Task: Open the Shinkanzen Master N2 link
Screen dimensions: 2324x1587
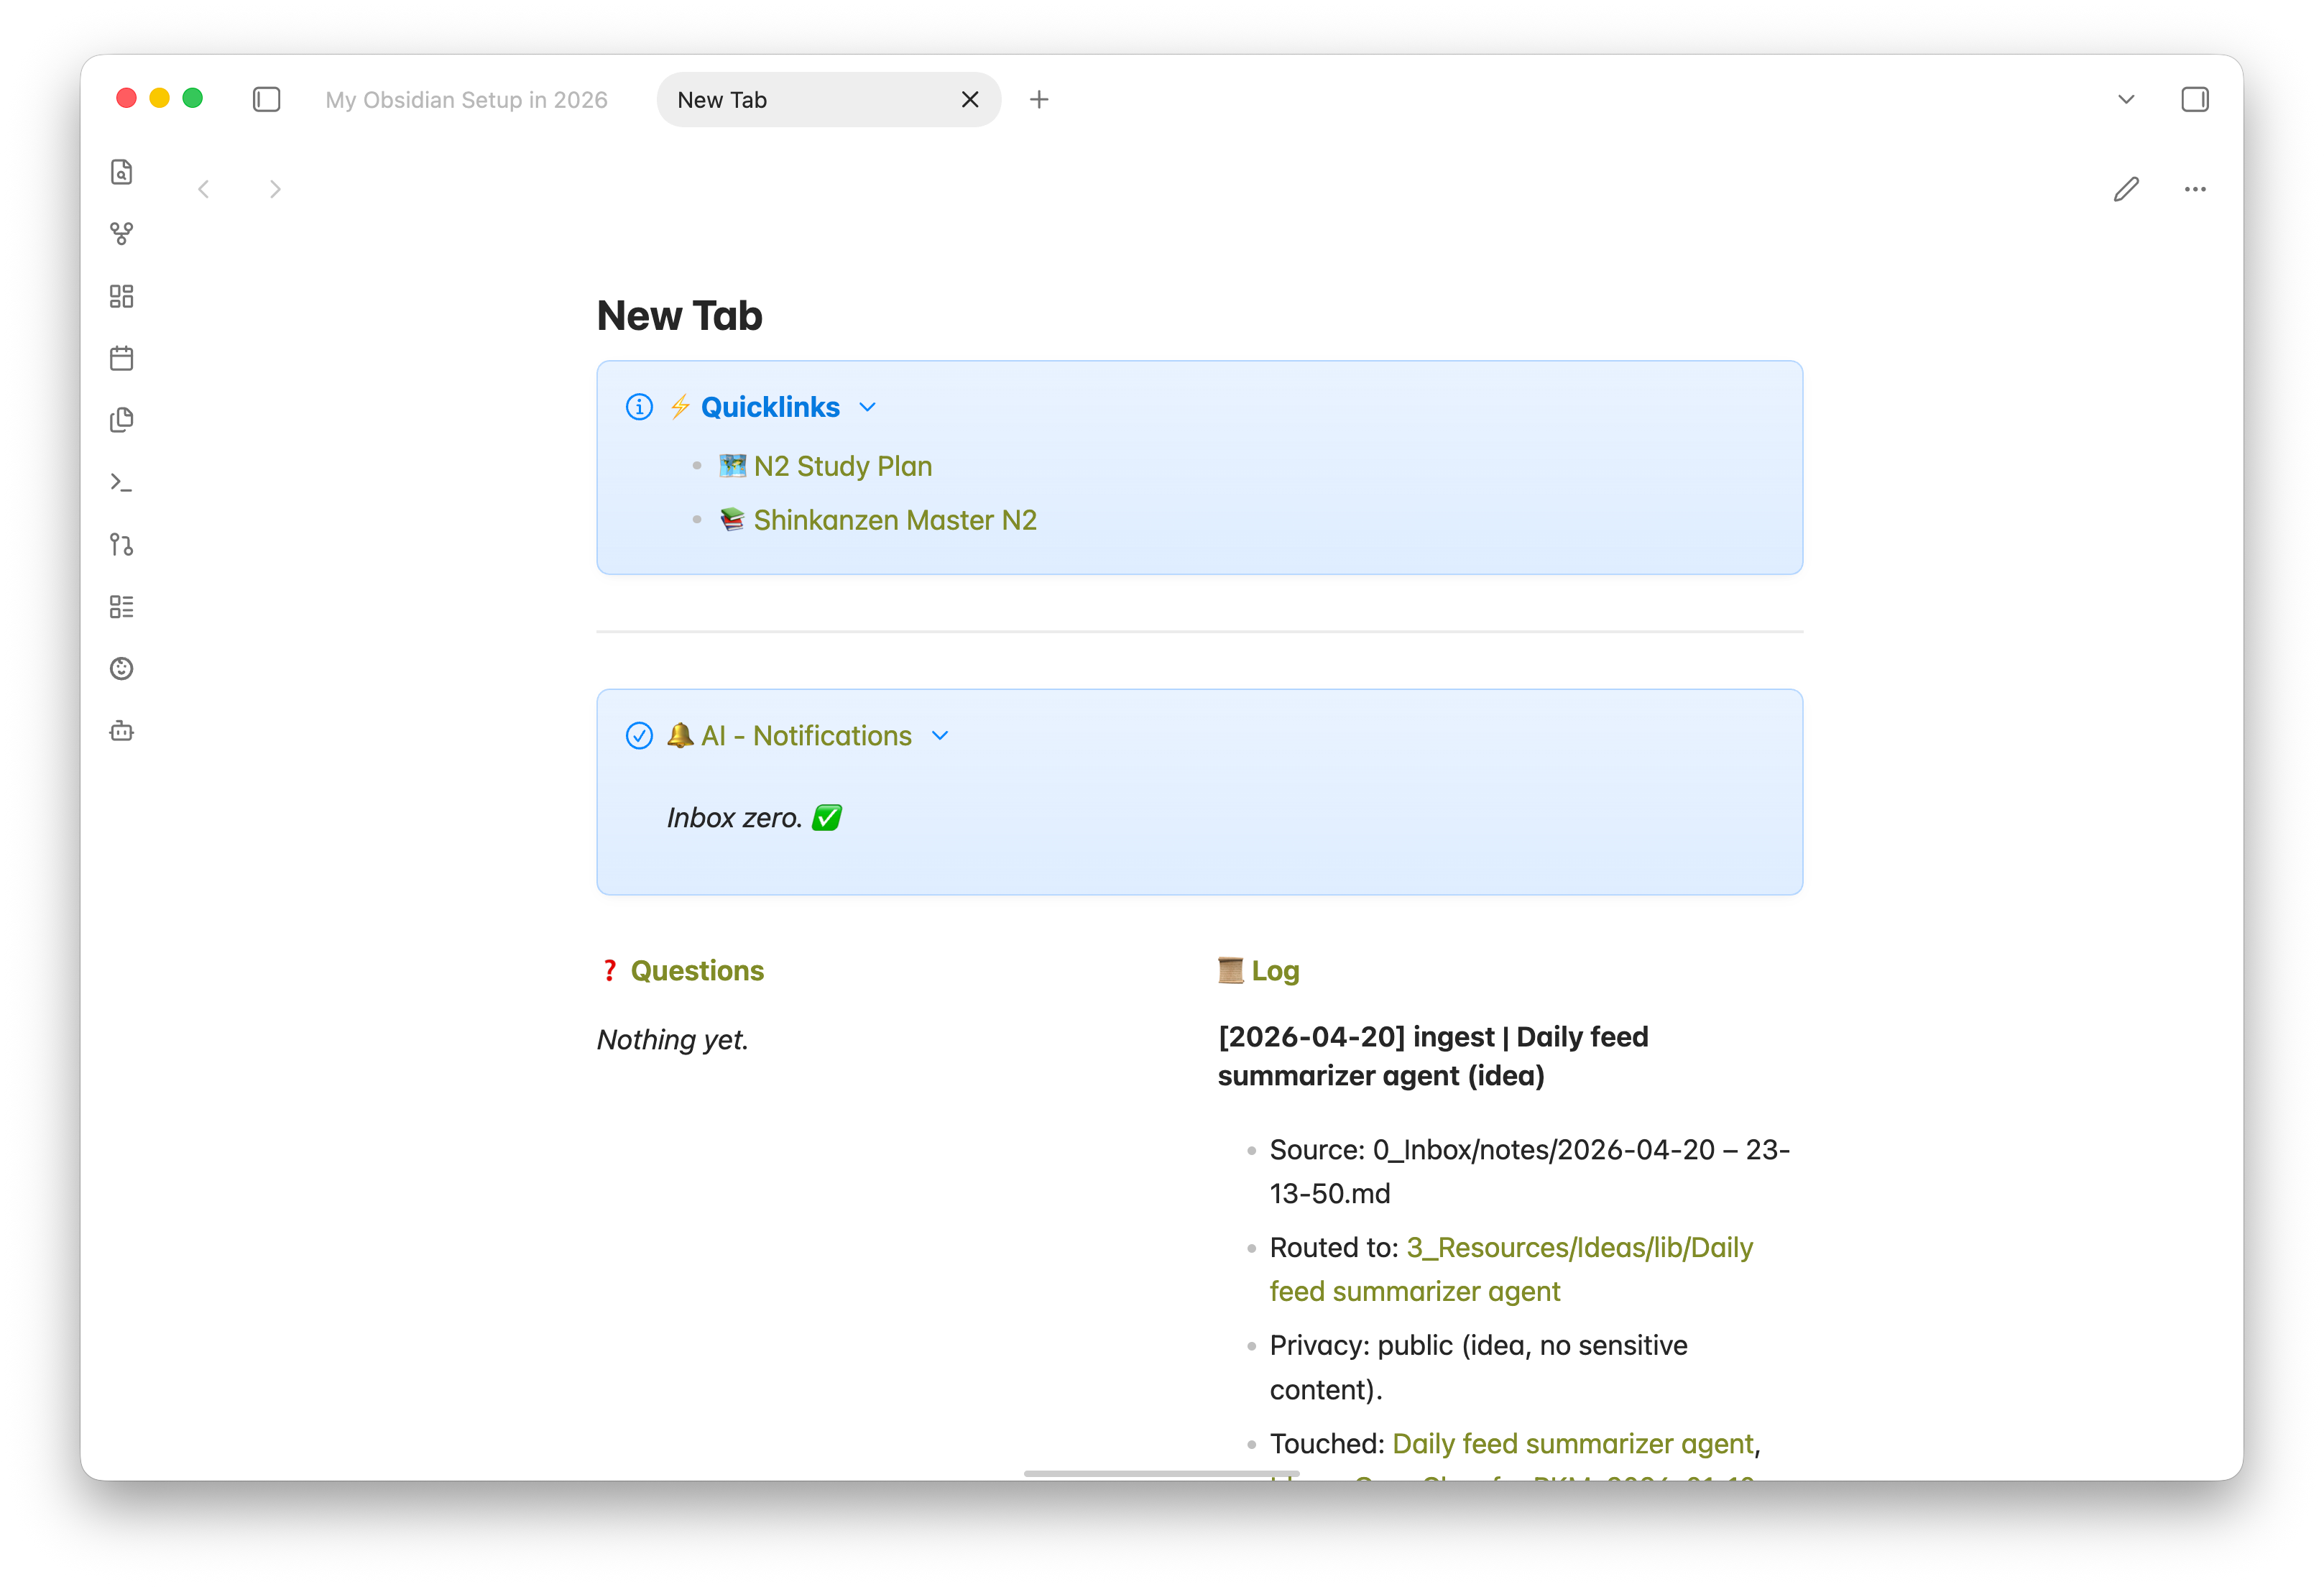Action: point(894,520)
